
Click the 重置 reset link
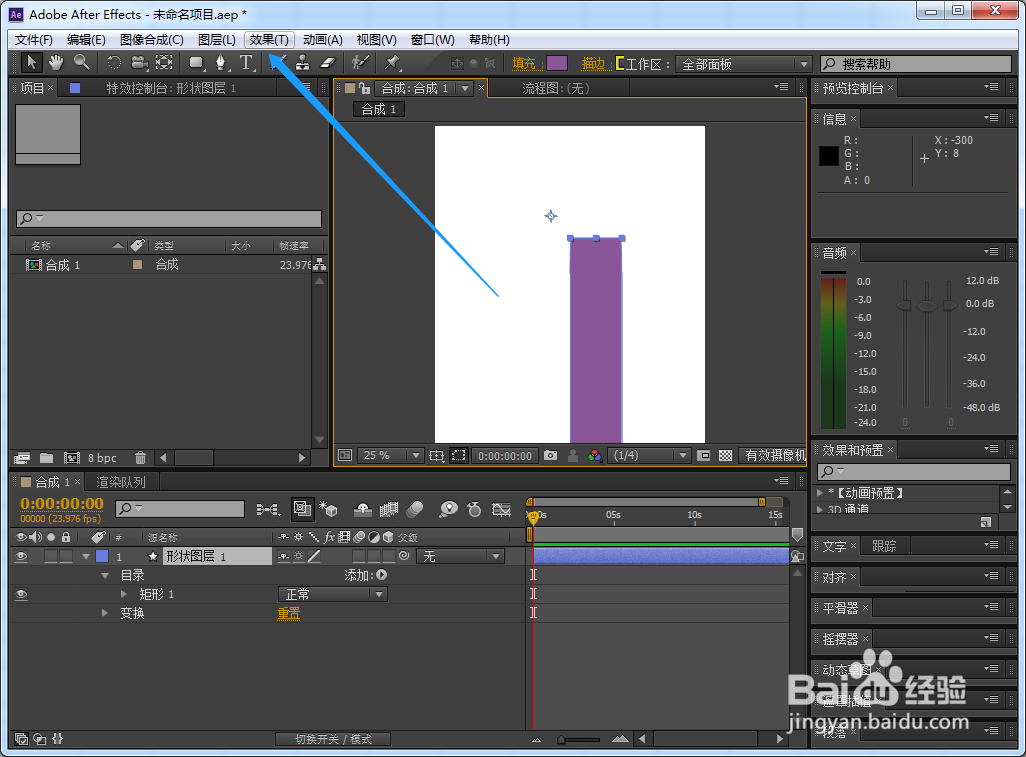289,613
